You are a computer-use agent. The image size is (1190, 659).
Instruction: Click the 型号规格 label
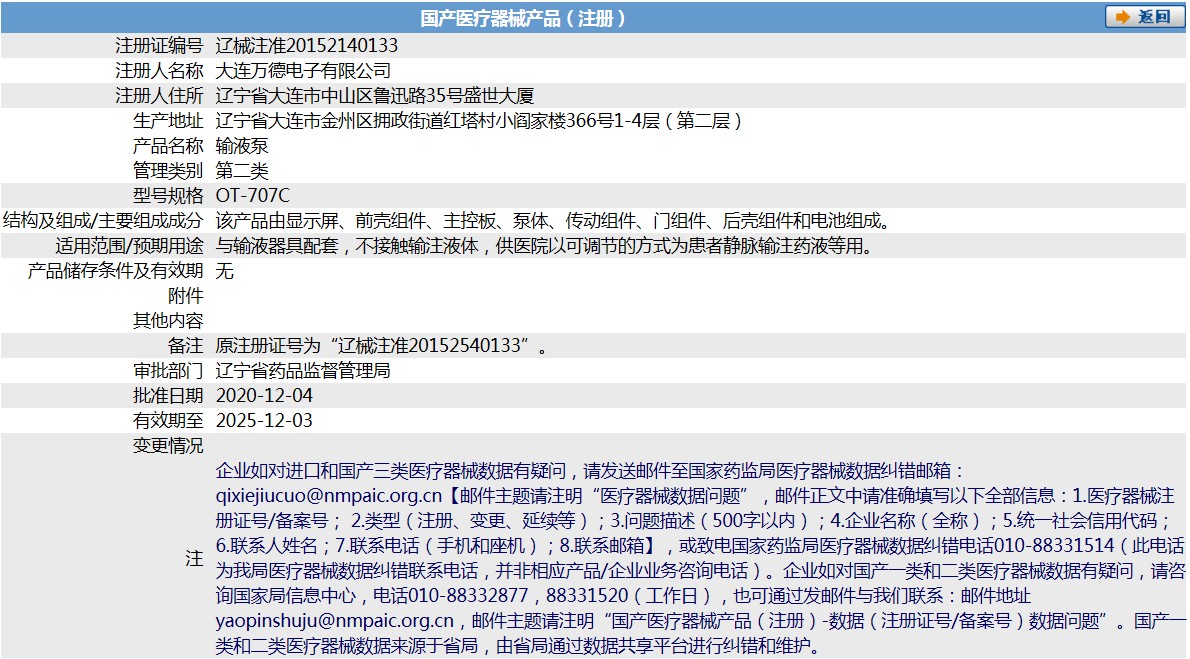168,196
